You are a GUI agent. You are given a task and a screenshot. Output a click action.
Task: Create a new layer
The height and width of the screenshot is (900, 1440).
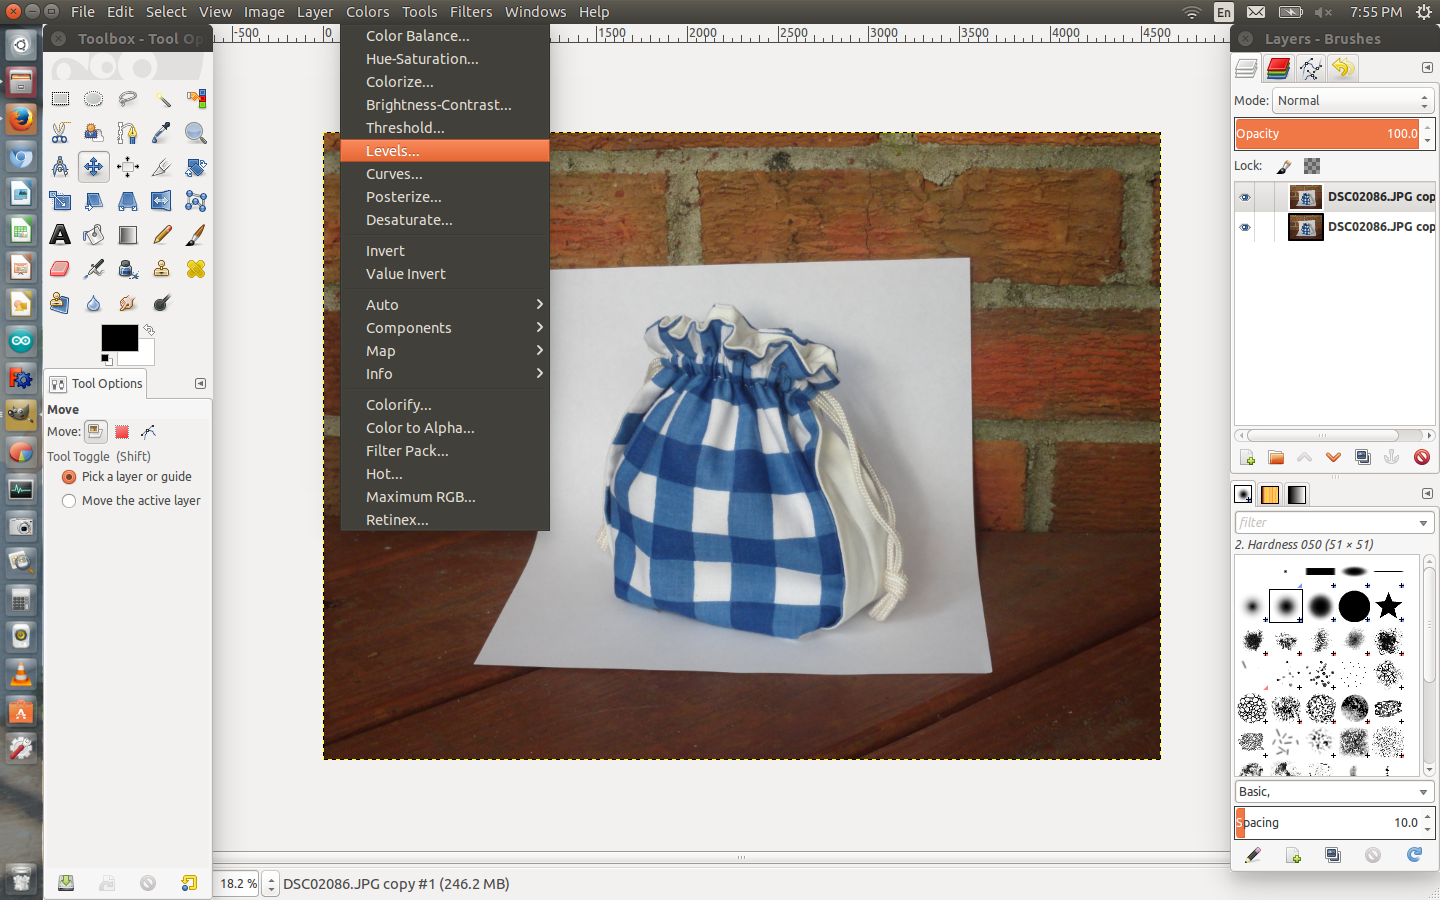pos(1247,458)
